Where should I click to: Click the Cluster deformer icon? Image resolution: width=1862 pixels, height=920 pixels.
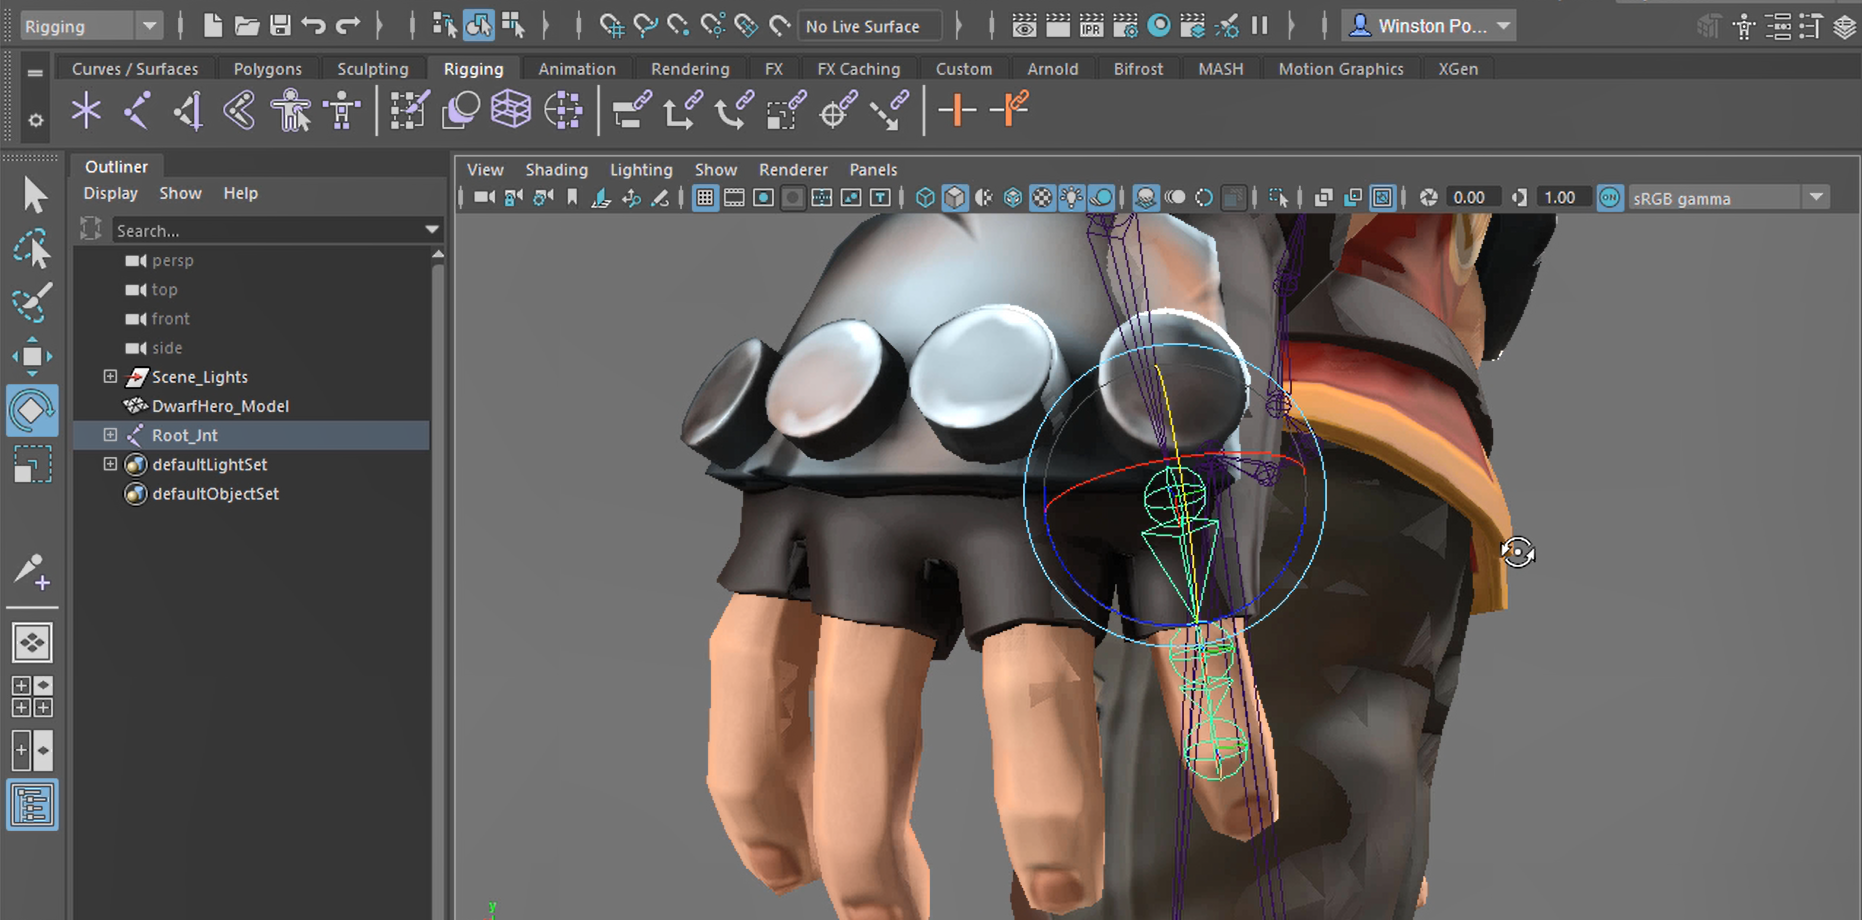tap(564, 110)
